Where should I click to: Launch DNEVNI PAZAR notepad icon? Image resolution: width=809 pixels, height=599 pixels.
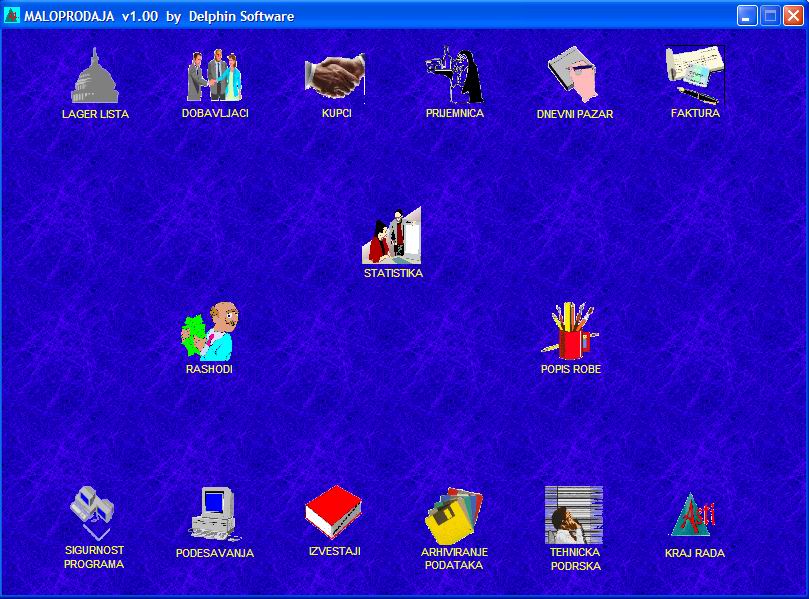pyautogui.click(x=574, y=75)
